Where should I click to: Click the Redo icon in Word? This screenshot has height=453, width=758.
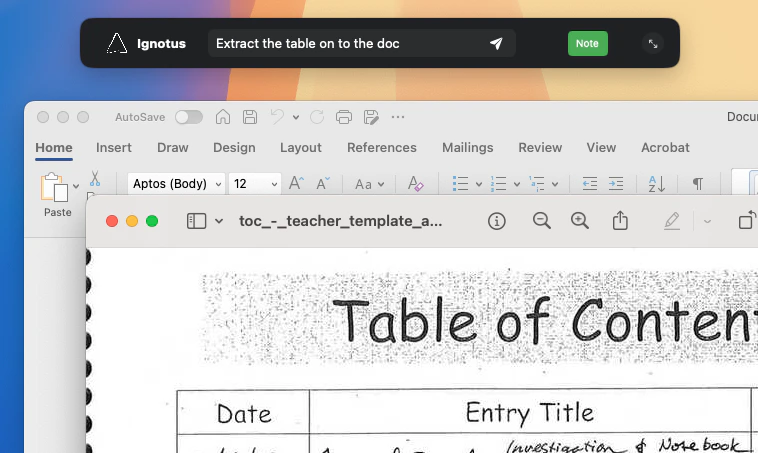pos(317,117)
